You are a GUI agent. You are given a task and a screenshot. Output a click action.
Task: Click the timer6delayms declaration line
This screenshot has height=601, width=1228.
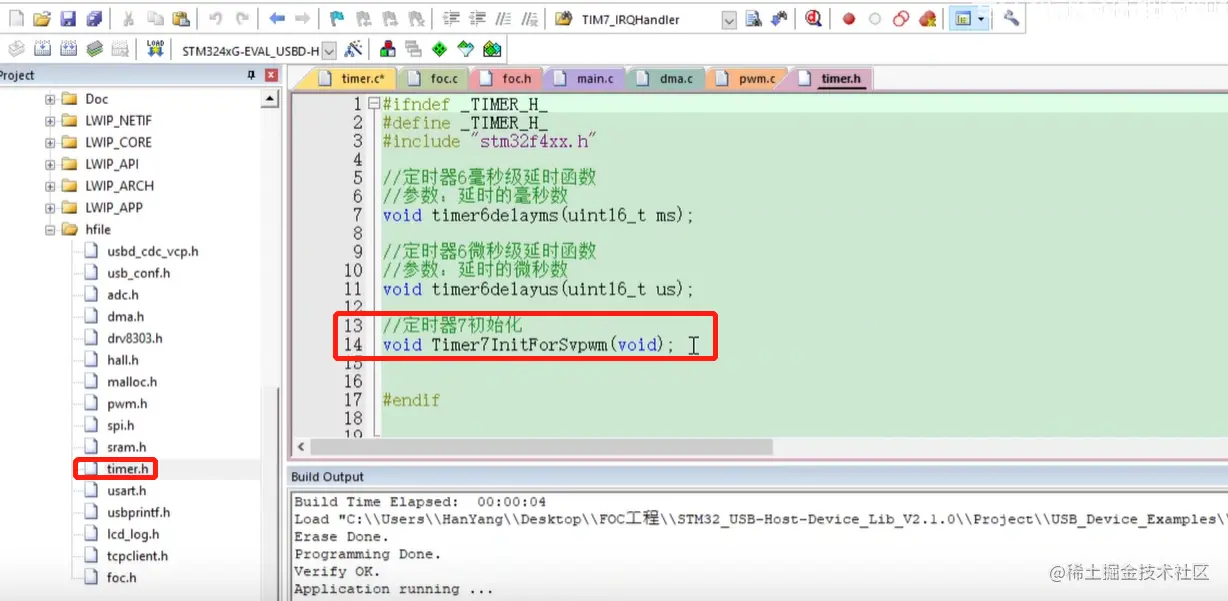tap(537, 215)
